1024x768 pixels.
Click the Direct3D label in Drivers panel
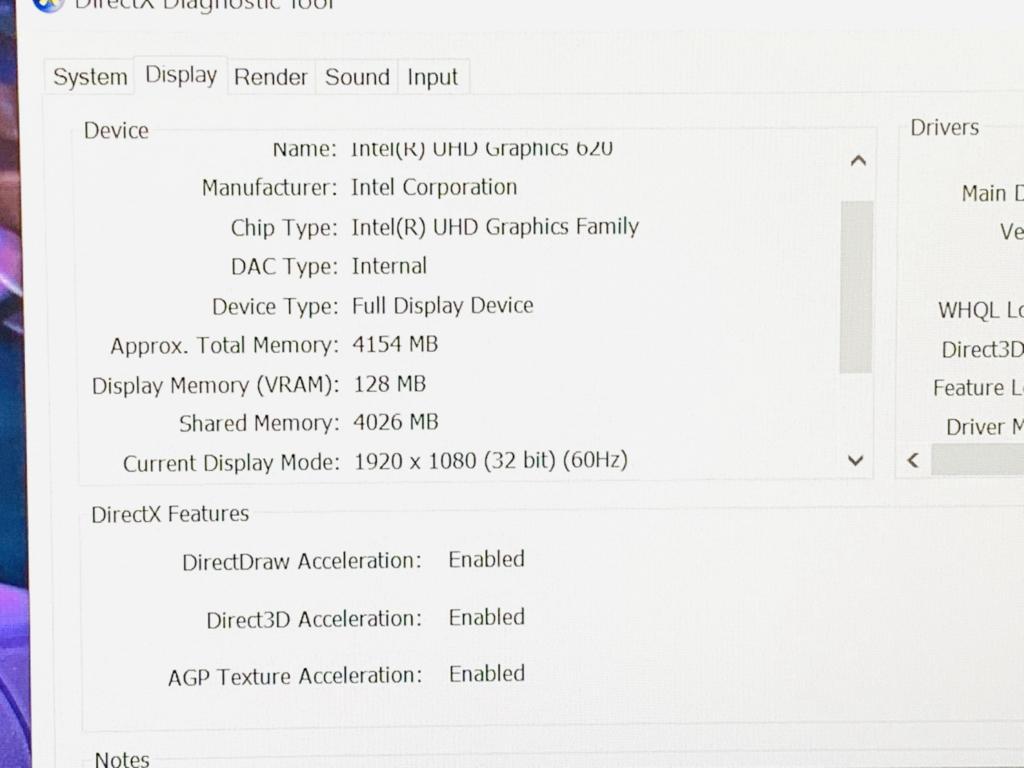[982, 350]
